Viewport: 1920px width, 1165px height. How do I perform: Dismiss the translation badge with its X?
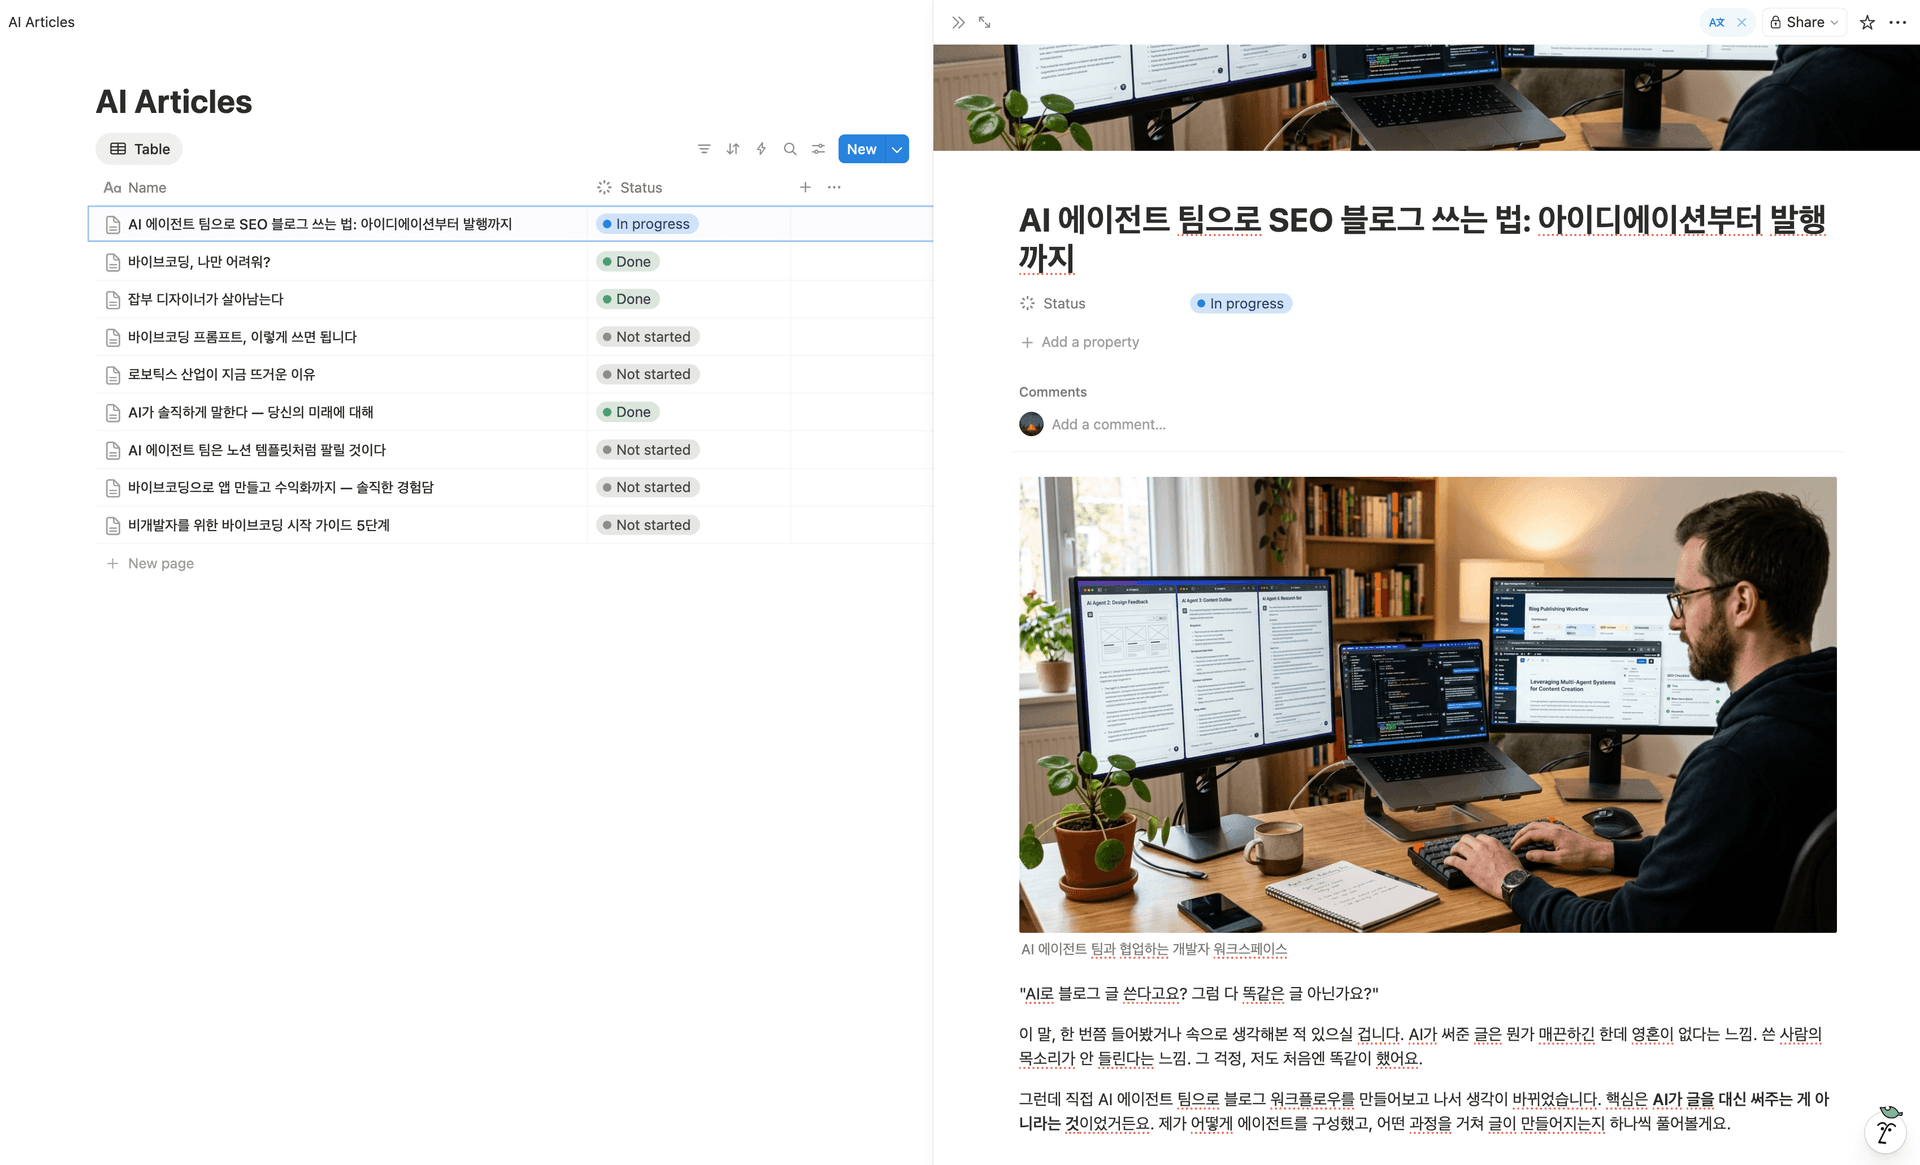tap(1741, 21)
